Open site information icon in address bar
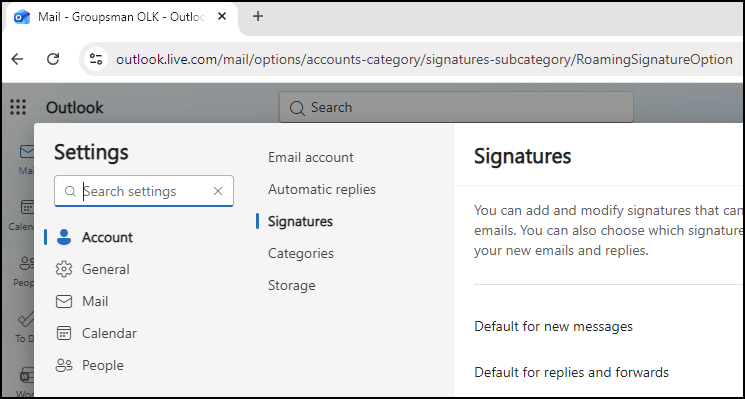The image size is (745, 399). coord(96,59)
